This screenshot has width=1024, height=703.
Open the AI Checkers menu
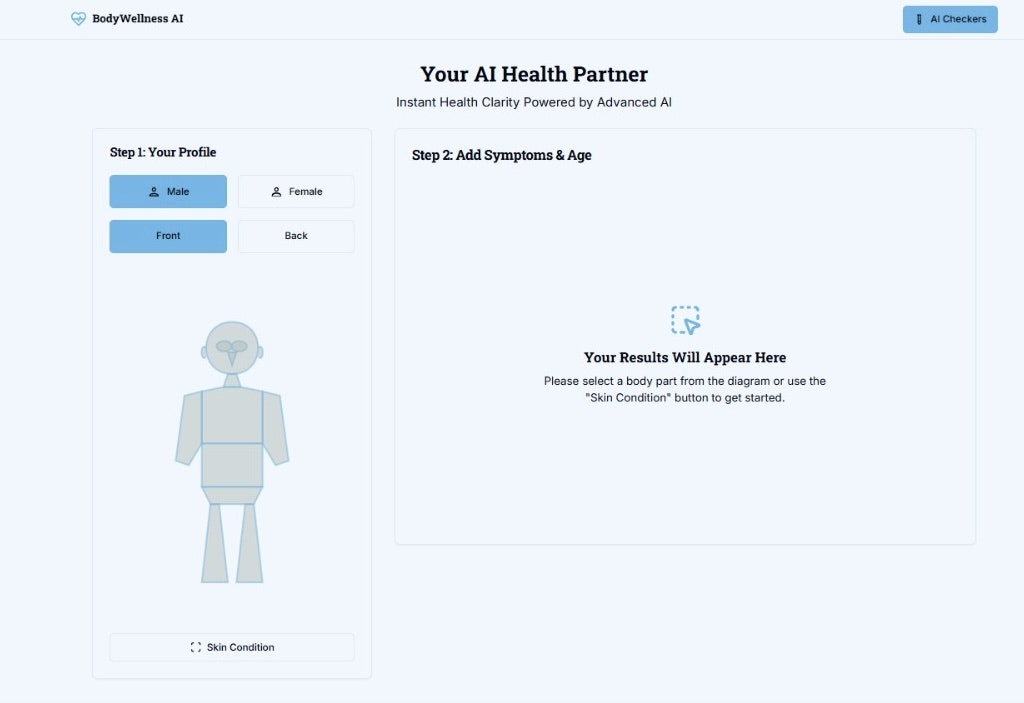[950, 19]
